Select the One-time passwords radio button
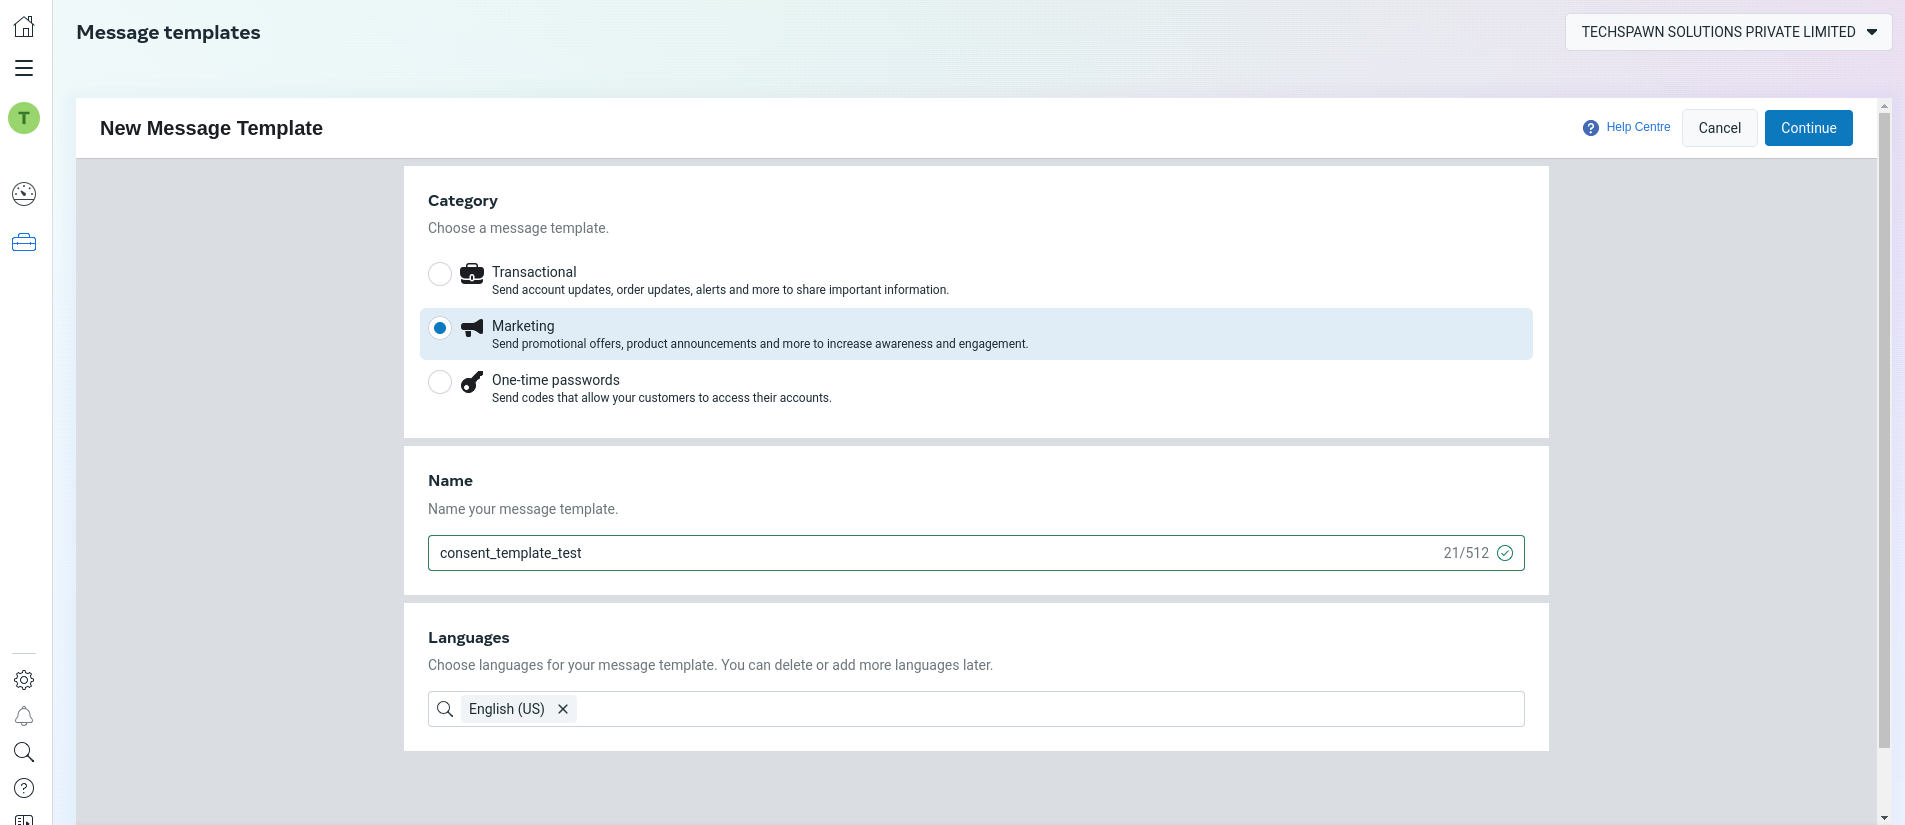Screen dimensions: 1905x825 (440, 382)
